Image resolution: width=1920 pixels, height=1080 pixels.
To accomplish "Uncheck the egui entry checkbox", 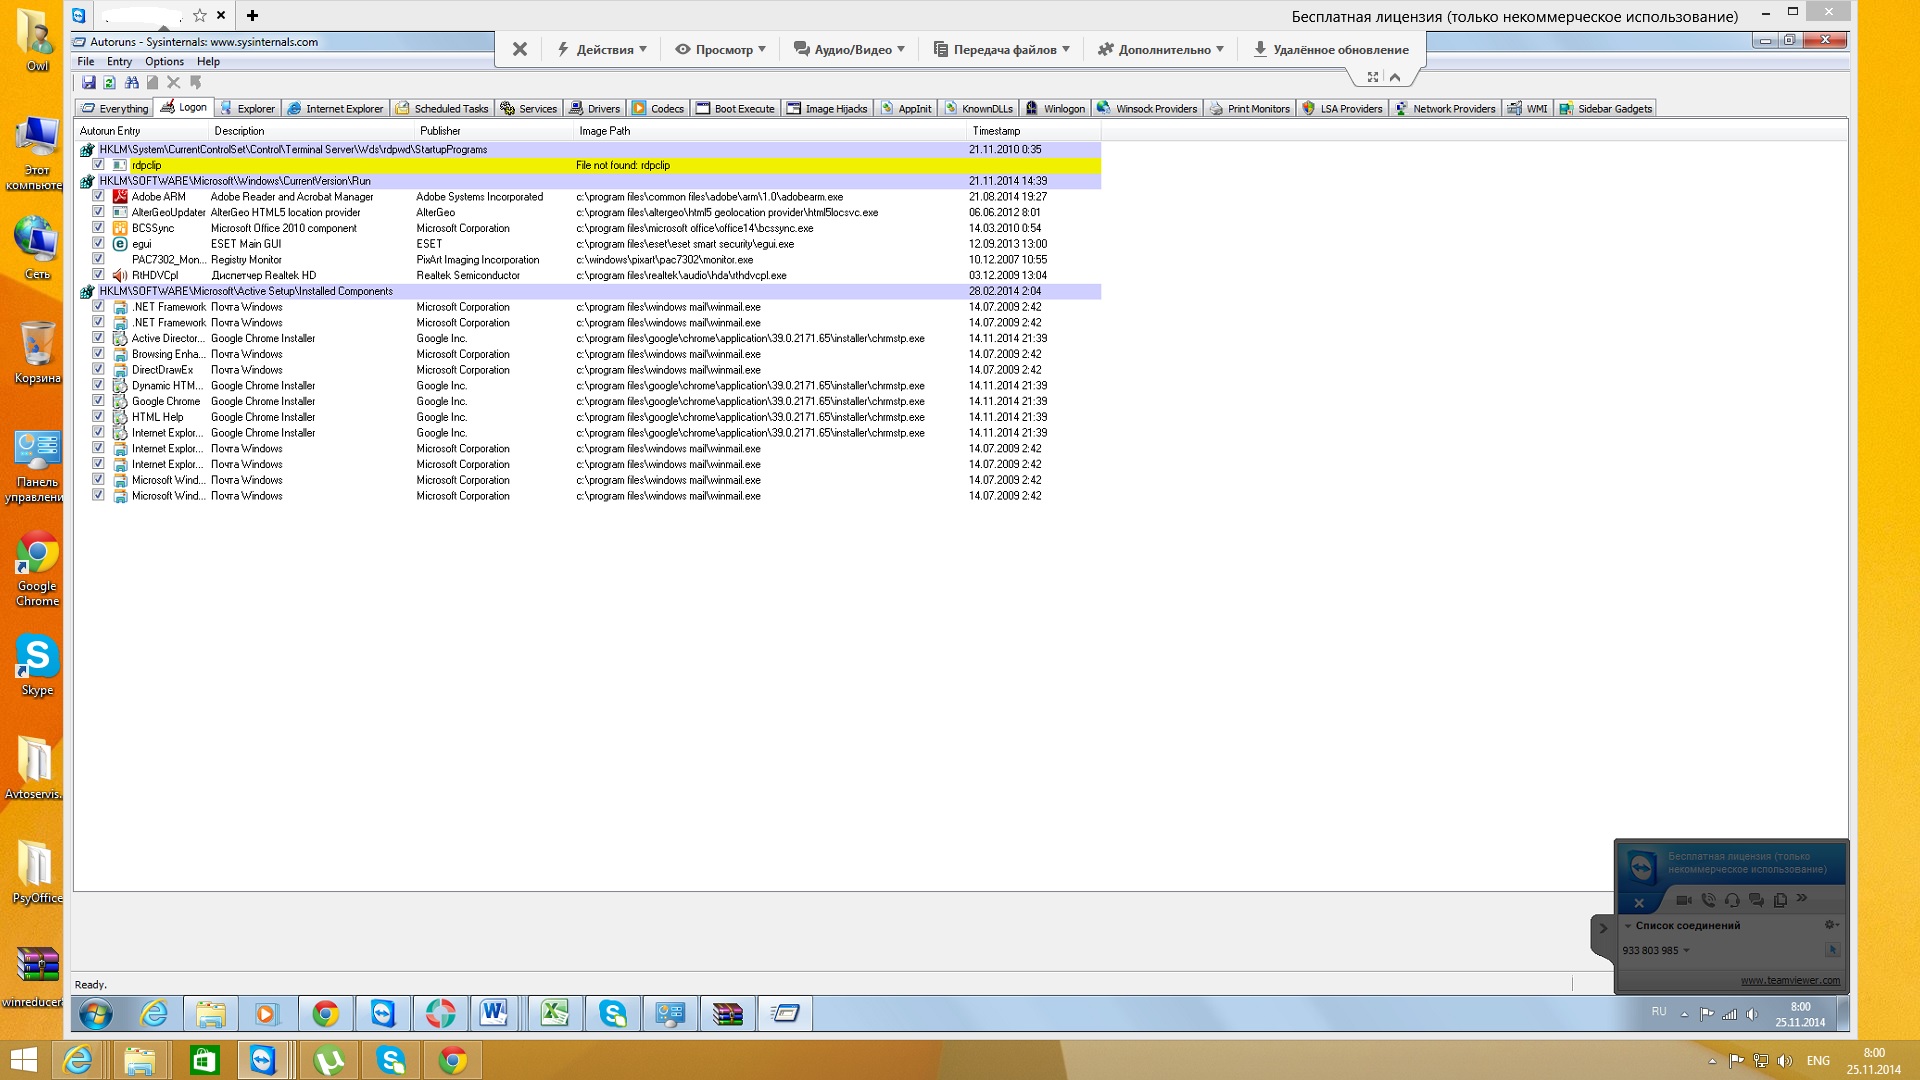I will point(98,243).
